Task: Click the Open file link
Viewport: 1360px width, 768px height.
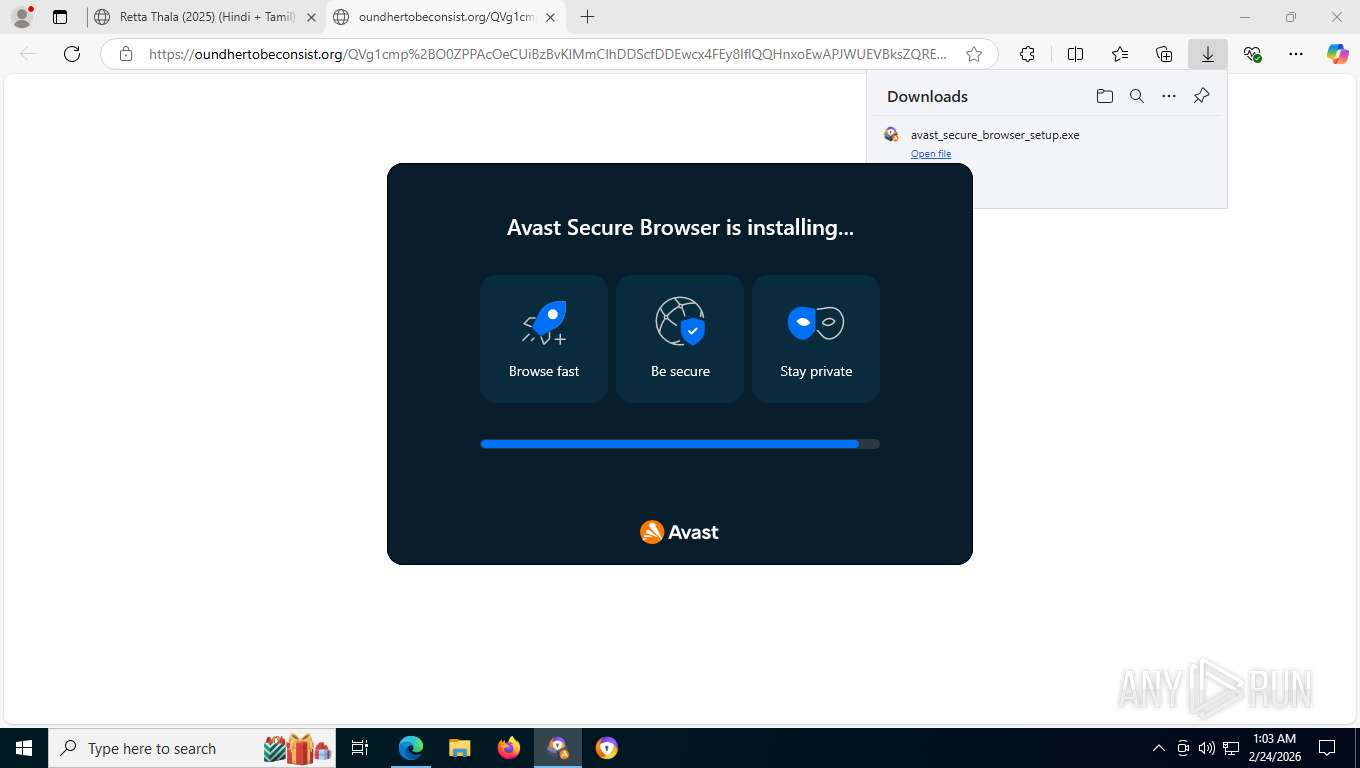Action: point(931,154)
